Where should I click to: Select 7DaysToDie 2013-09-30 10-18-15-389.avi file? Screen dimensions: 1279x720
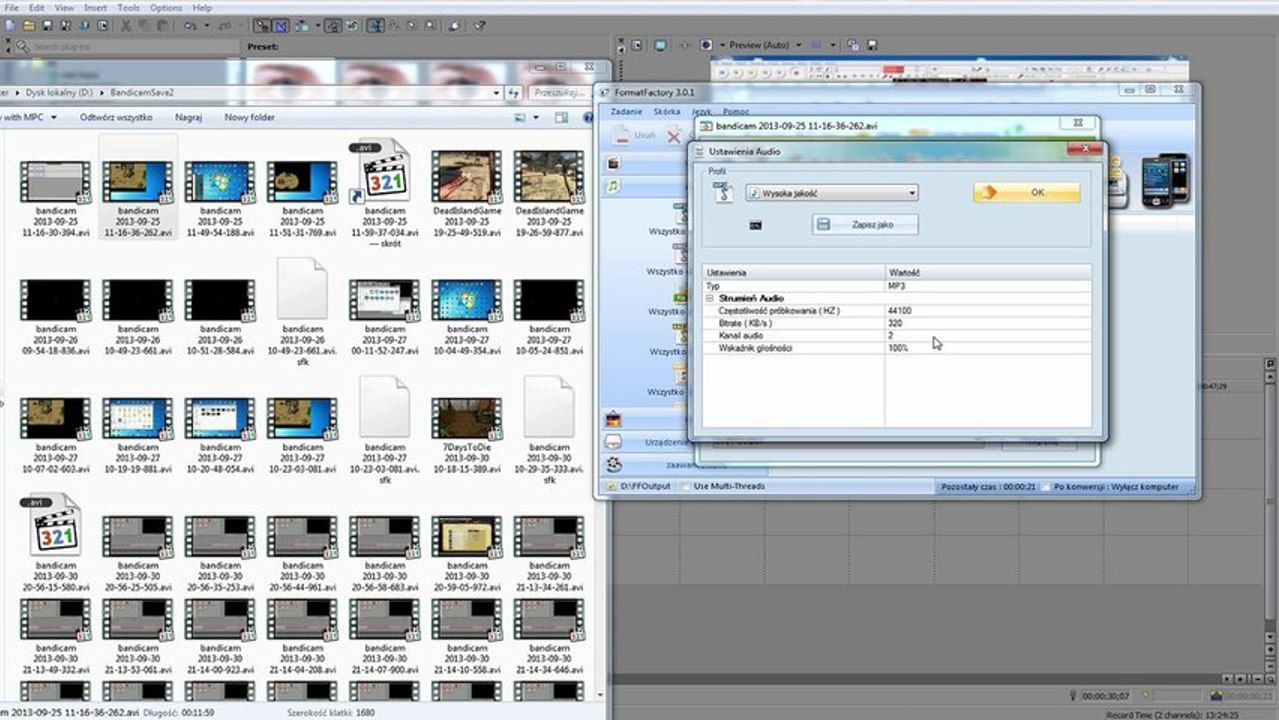[466, 418]
